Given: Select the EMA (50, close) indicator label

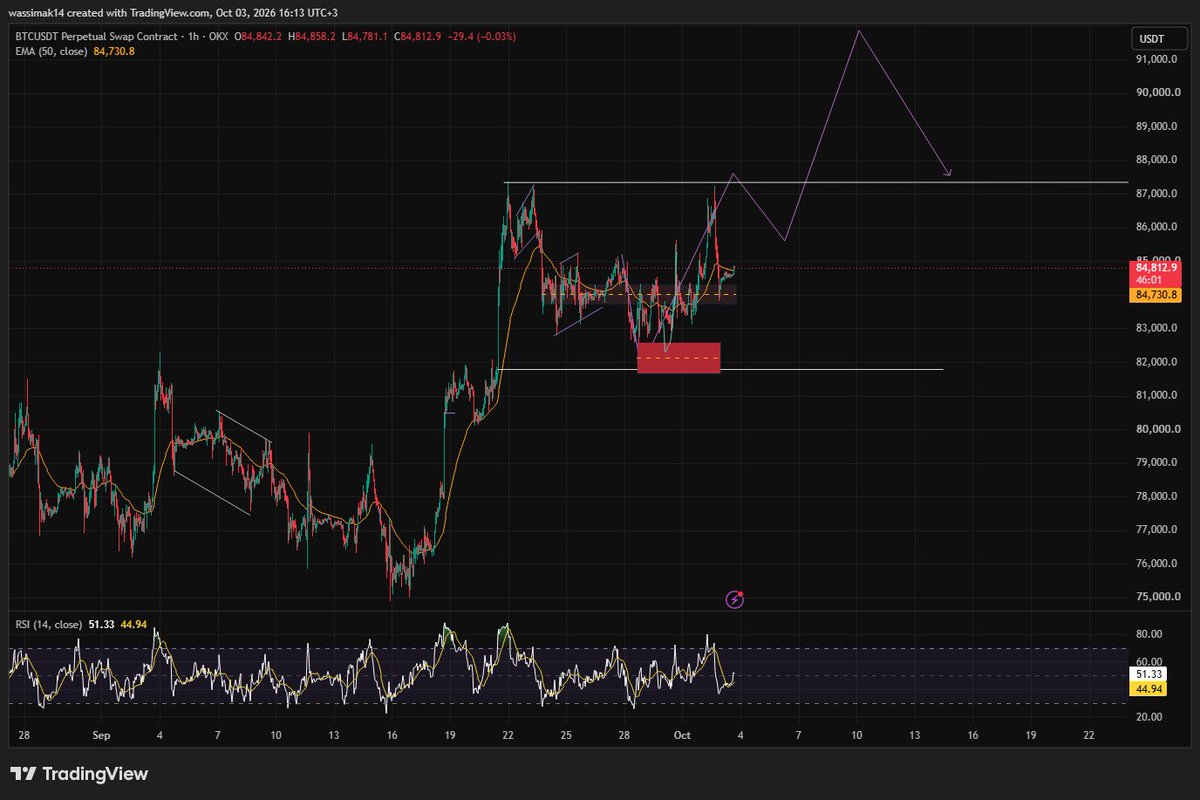Looking at the screenshot, I should click(51, 51).
